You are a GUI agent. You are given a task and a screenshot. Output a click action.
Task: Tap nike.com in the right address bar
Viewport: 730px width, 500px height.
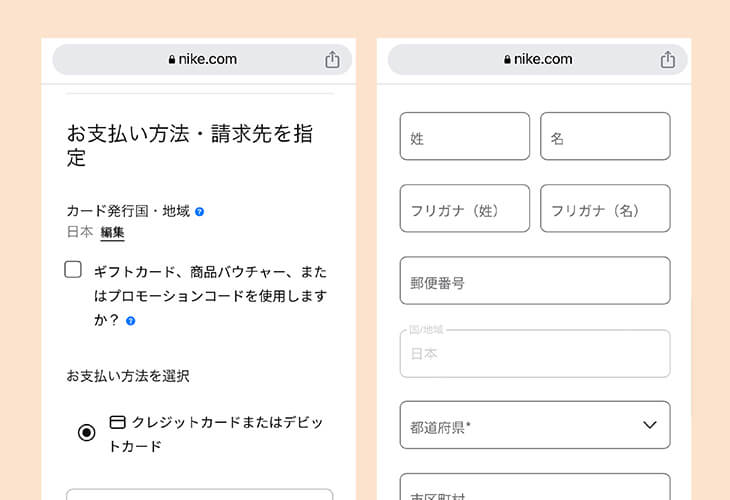pyautogui.click(x=544, y=60)
